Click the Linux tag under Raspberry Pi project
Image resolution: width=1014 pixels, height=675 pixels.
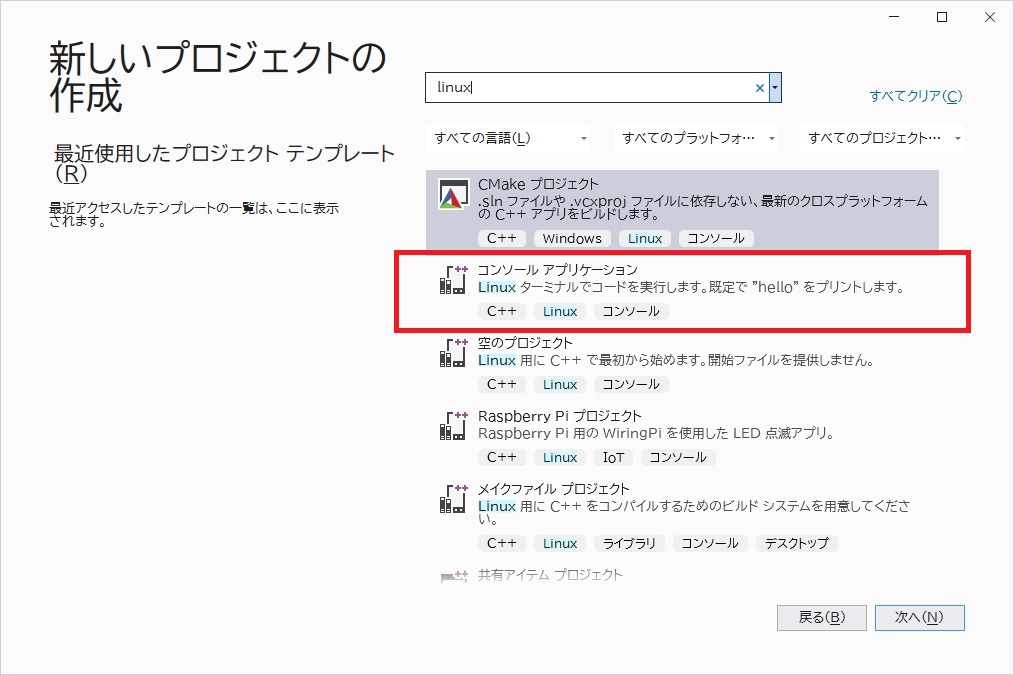click(560, 458)
